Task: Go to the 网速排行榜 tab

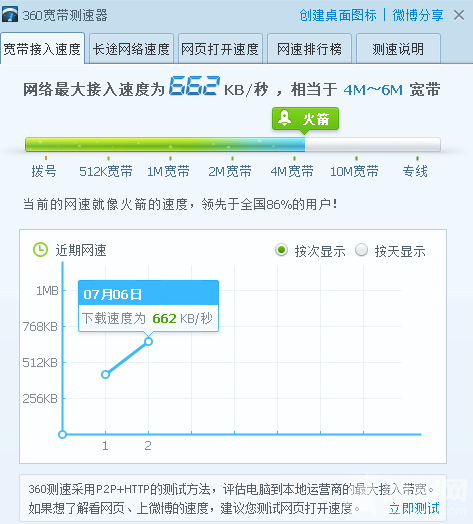Action: [x=309, y=49]
